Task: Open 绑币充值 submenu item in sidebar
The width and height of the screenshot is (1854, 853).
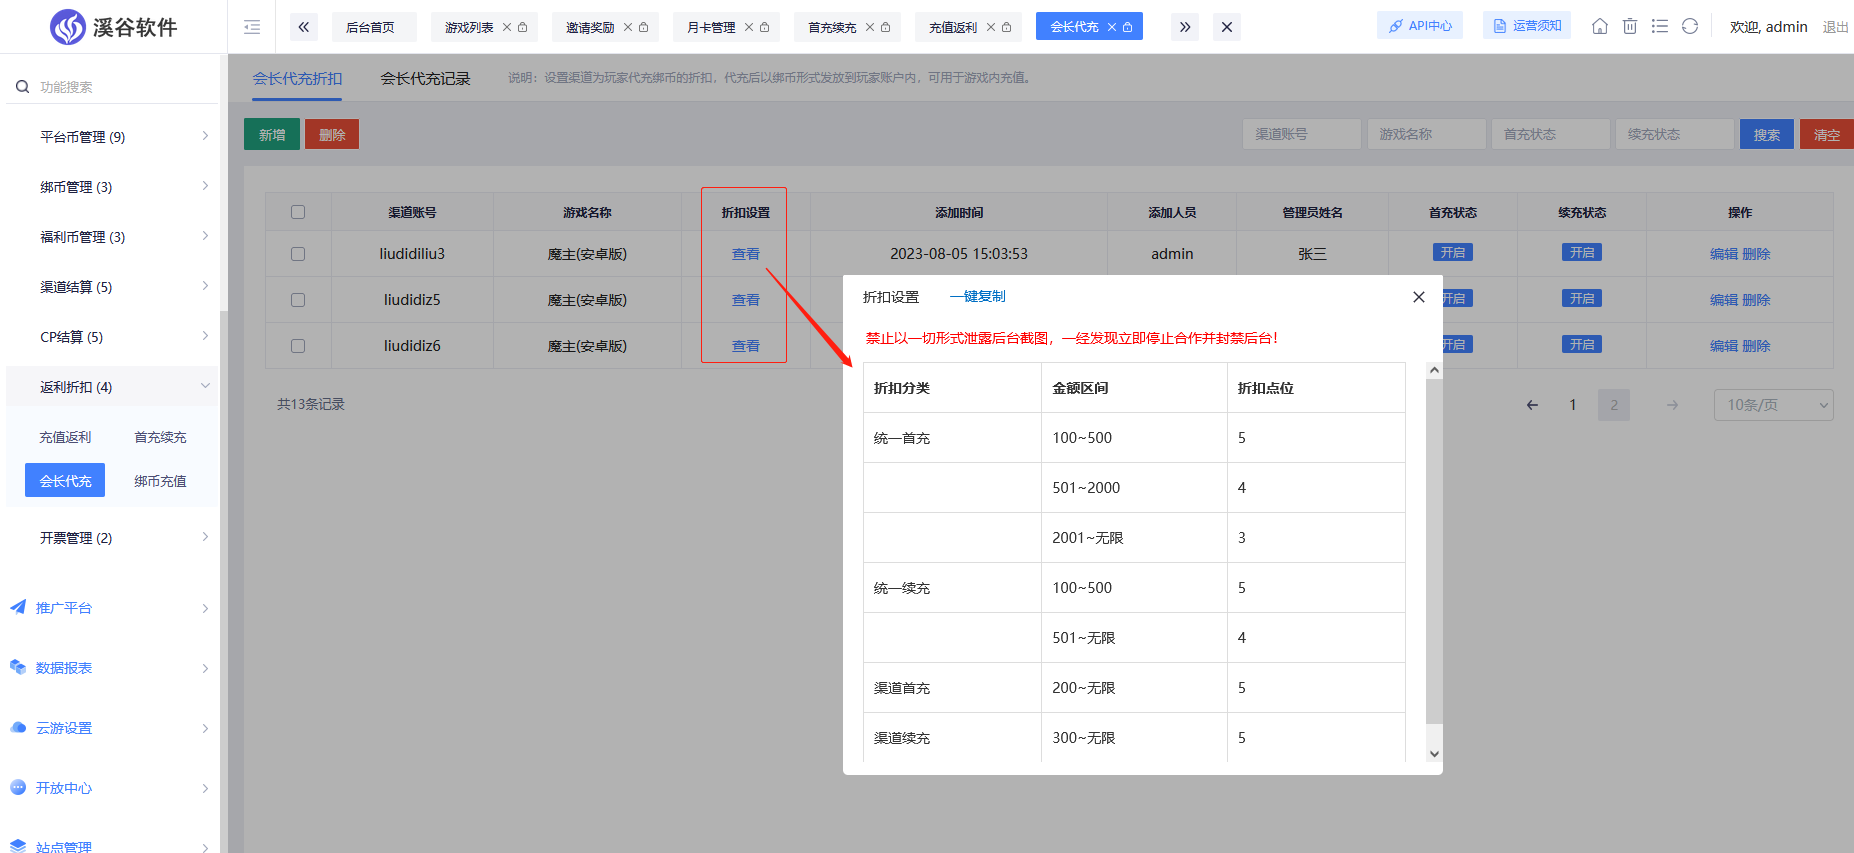Action: (160, 481)
